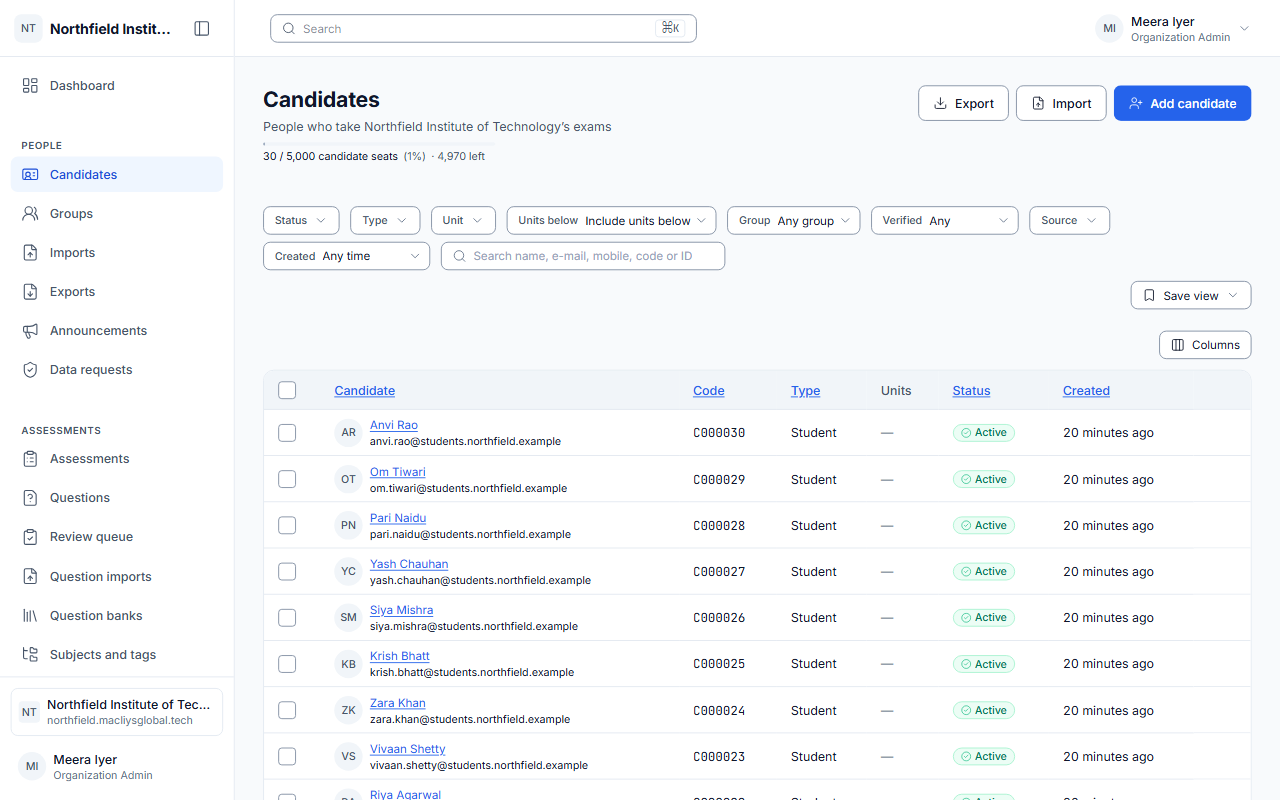The width and height of the screenshot is (1280, 800).
Task: Open the Type filter dropdown
Action: pyautogui.click(x=385, y=220)
